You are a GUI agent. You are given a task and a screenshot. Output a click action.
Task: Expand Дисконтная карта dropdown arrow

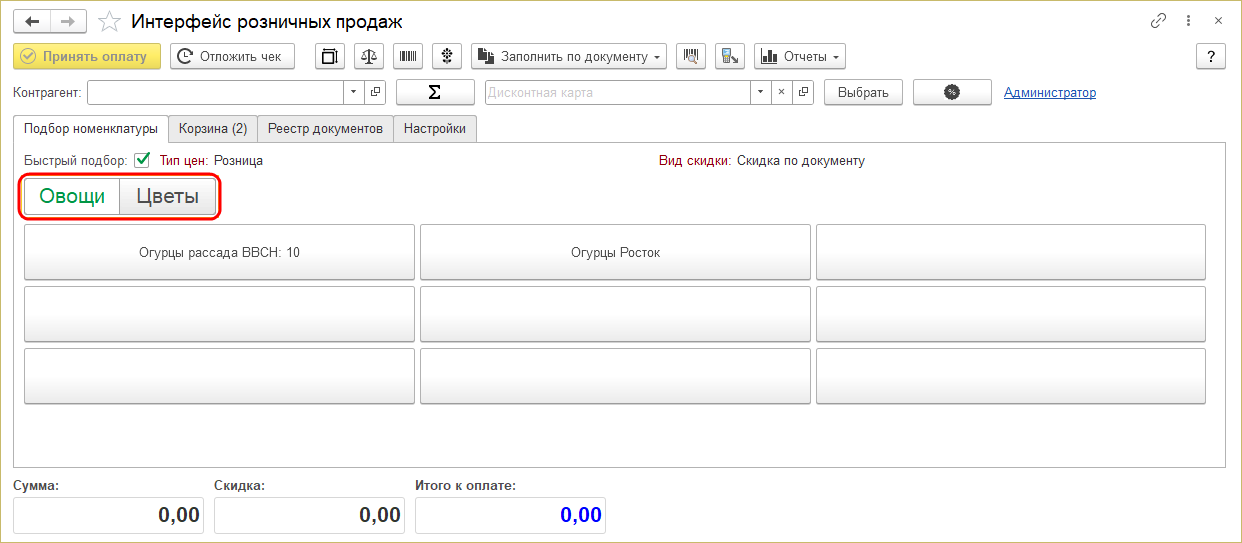pyautogui.click(x=761, y=92)
